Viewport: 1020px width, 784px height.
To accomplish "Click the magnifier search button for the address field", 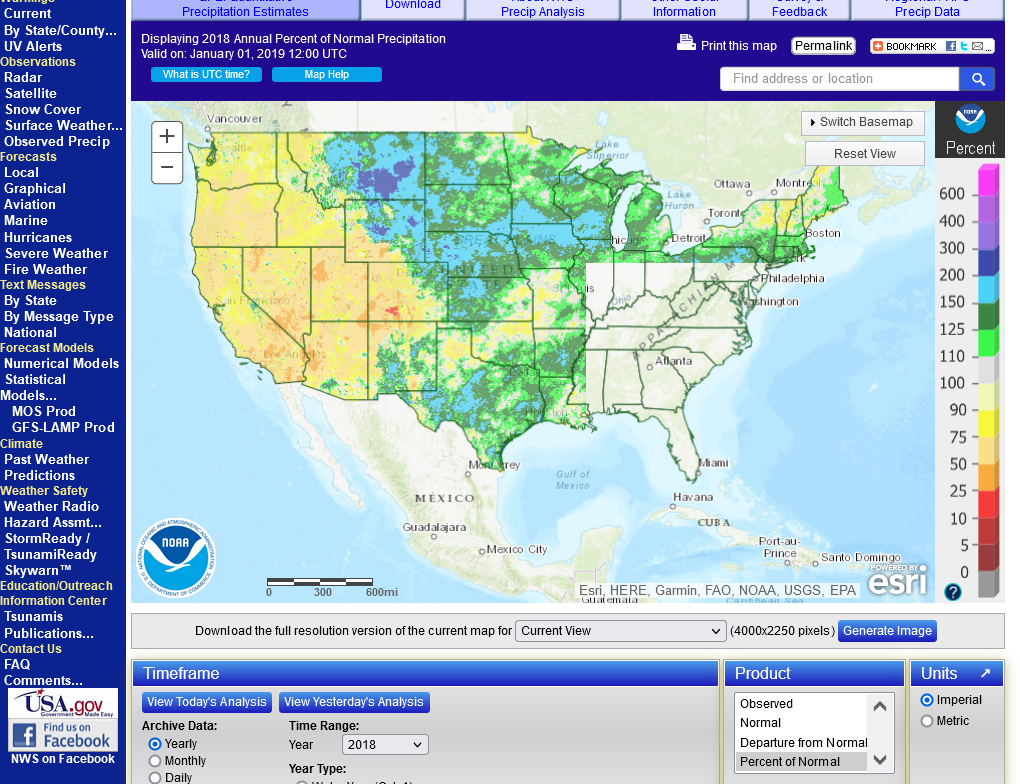I will 978,79.
